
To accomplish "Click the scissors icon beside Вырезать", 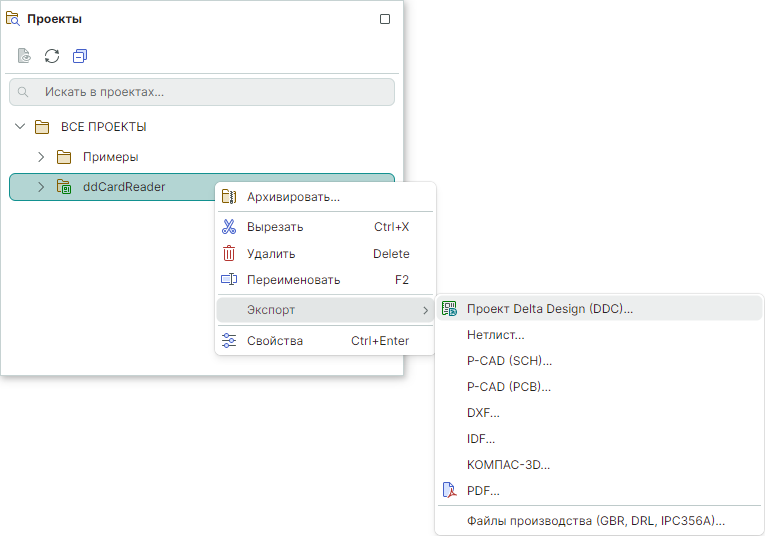I will [x=229, y=227].
